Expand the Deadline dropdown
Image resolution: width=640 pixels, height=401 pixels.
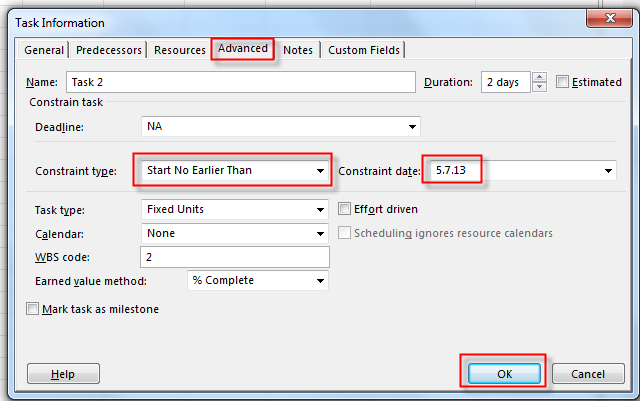[411, 128]
